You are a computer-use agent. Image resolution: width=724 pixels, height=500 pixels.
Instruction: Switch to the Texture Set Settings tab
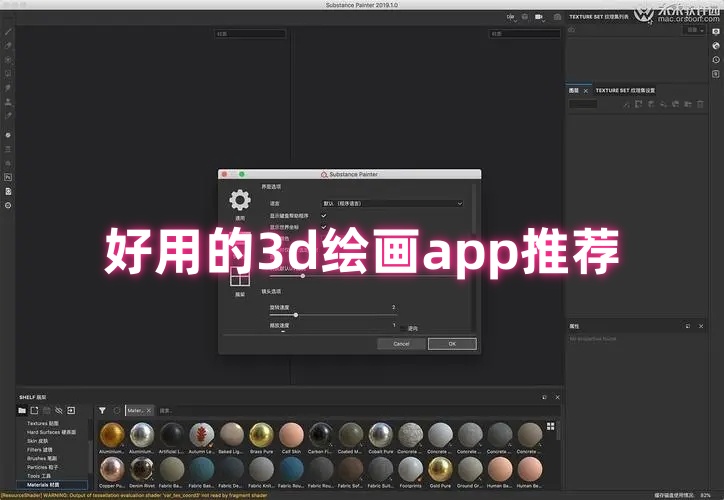[x=625, y=90]
